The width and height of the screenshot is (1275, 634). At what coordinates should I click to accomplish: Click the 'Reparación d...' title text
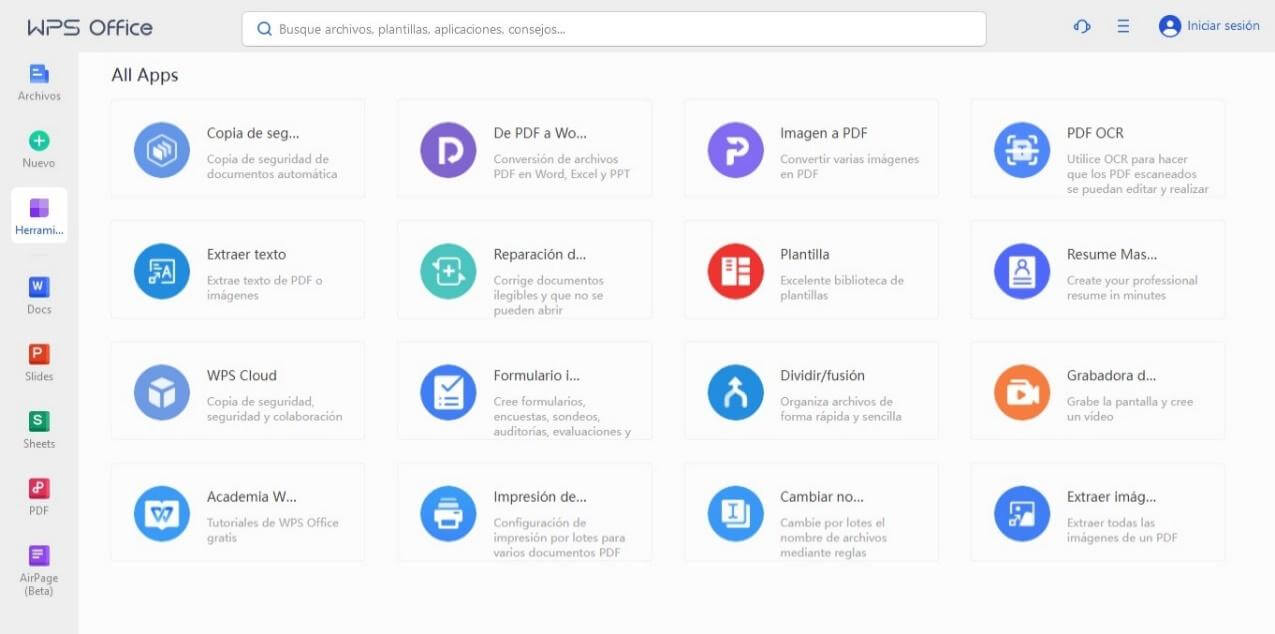540,254
